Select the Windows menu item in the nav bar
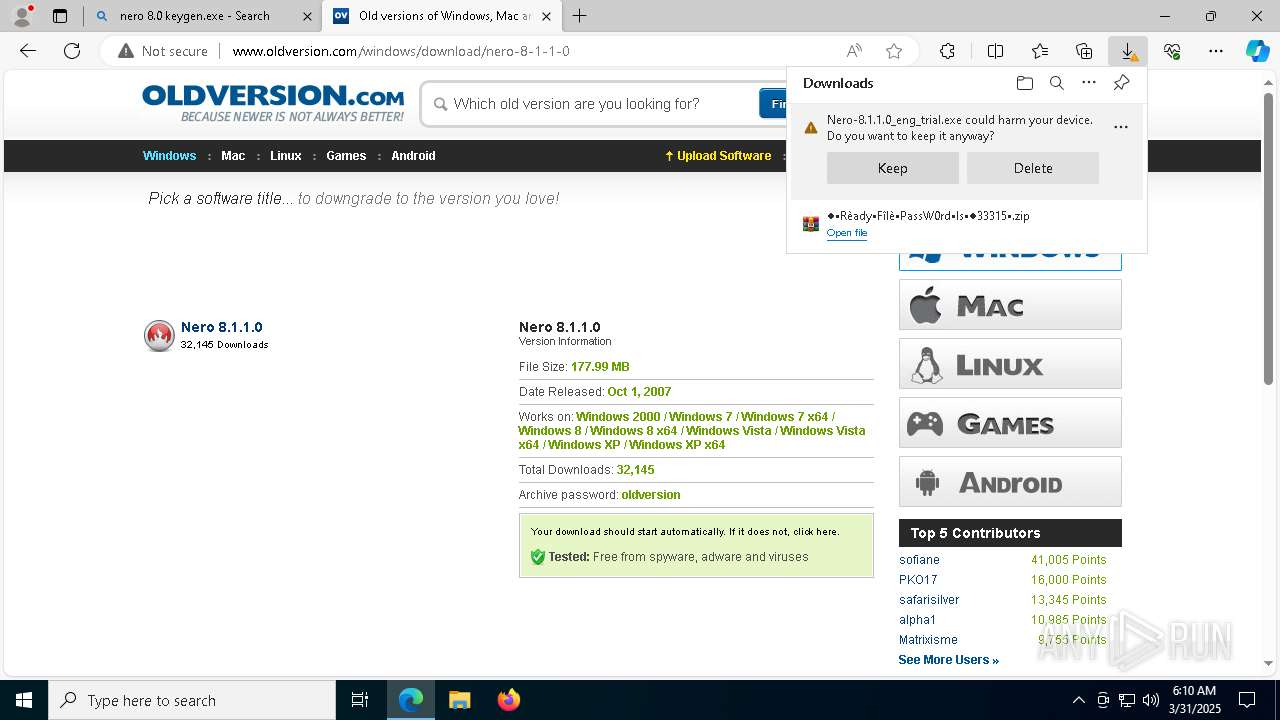The image size is (1280, 720). (x=169, y=156)
